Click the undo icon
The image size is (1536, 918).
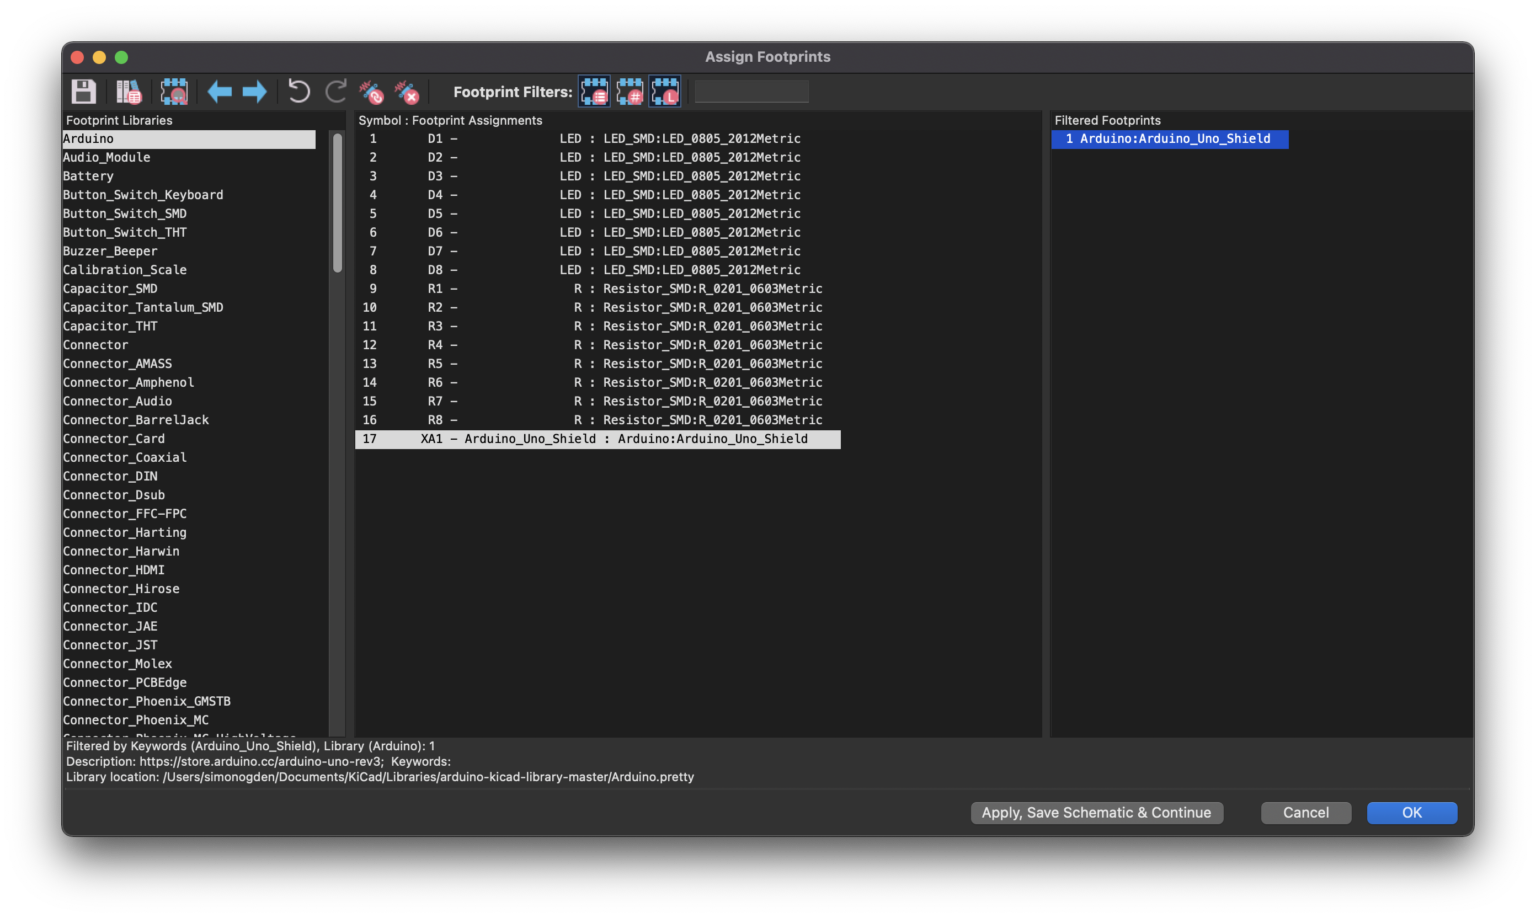tap(299, 92)
